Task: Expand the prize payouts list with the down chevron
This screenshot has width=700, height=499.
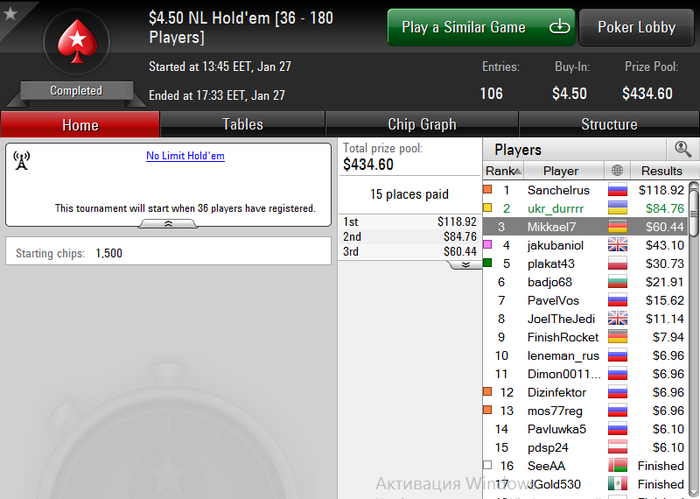Action: pos(465,265)
